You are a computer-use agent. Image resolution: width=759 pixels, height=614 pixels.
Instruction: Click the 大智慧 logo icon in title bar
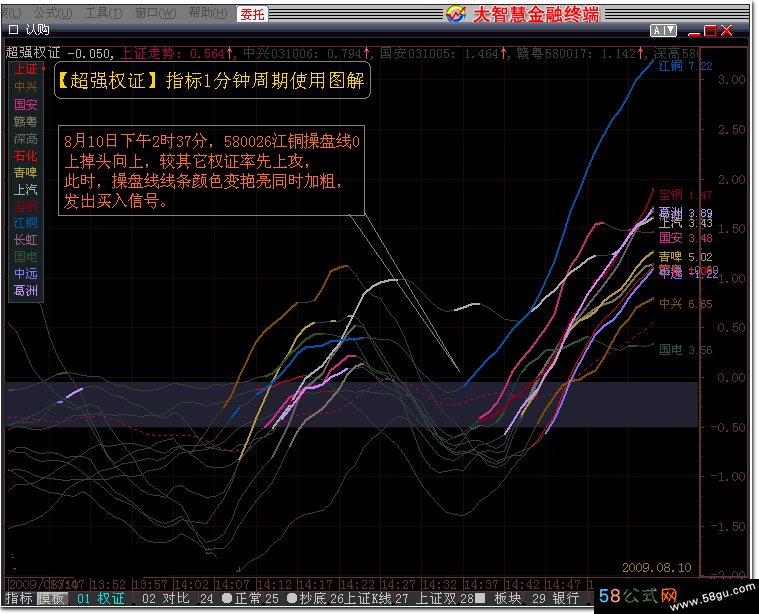pos(456,14)
